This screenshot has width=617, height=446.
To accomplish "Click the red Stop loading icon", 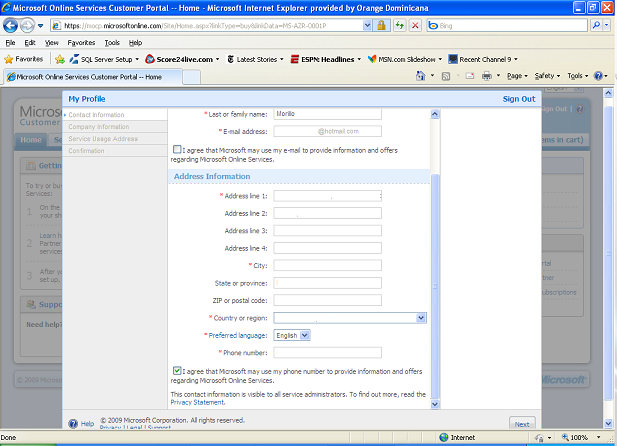I will pyautogui.click(x=415, y=26).
